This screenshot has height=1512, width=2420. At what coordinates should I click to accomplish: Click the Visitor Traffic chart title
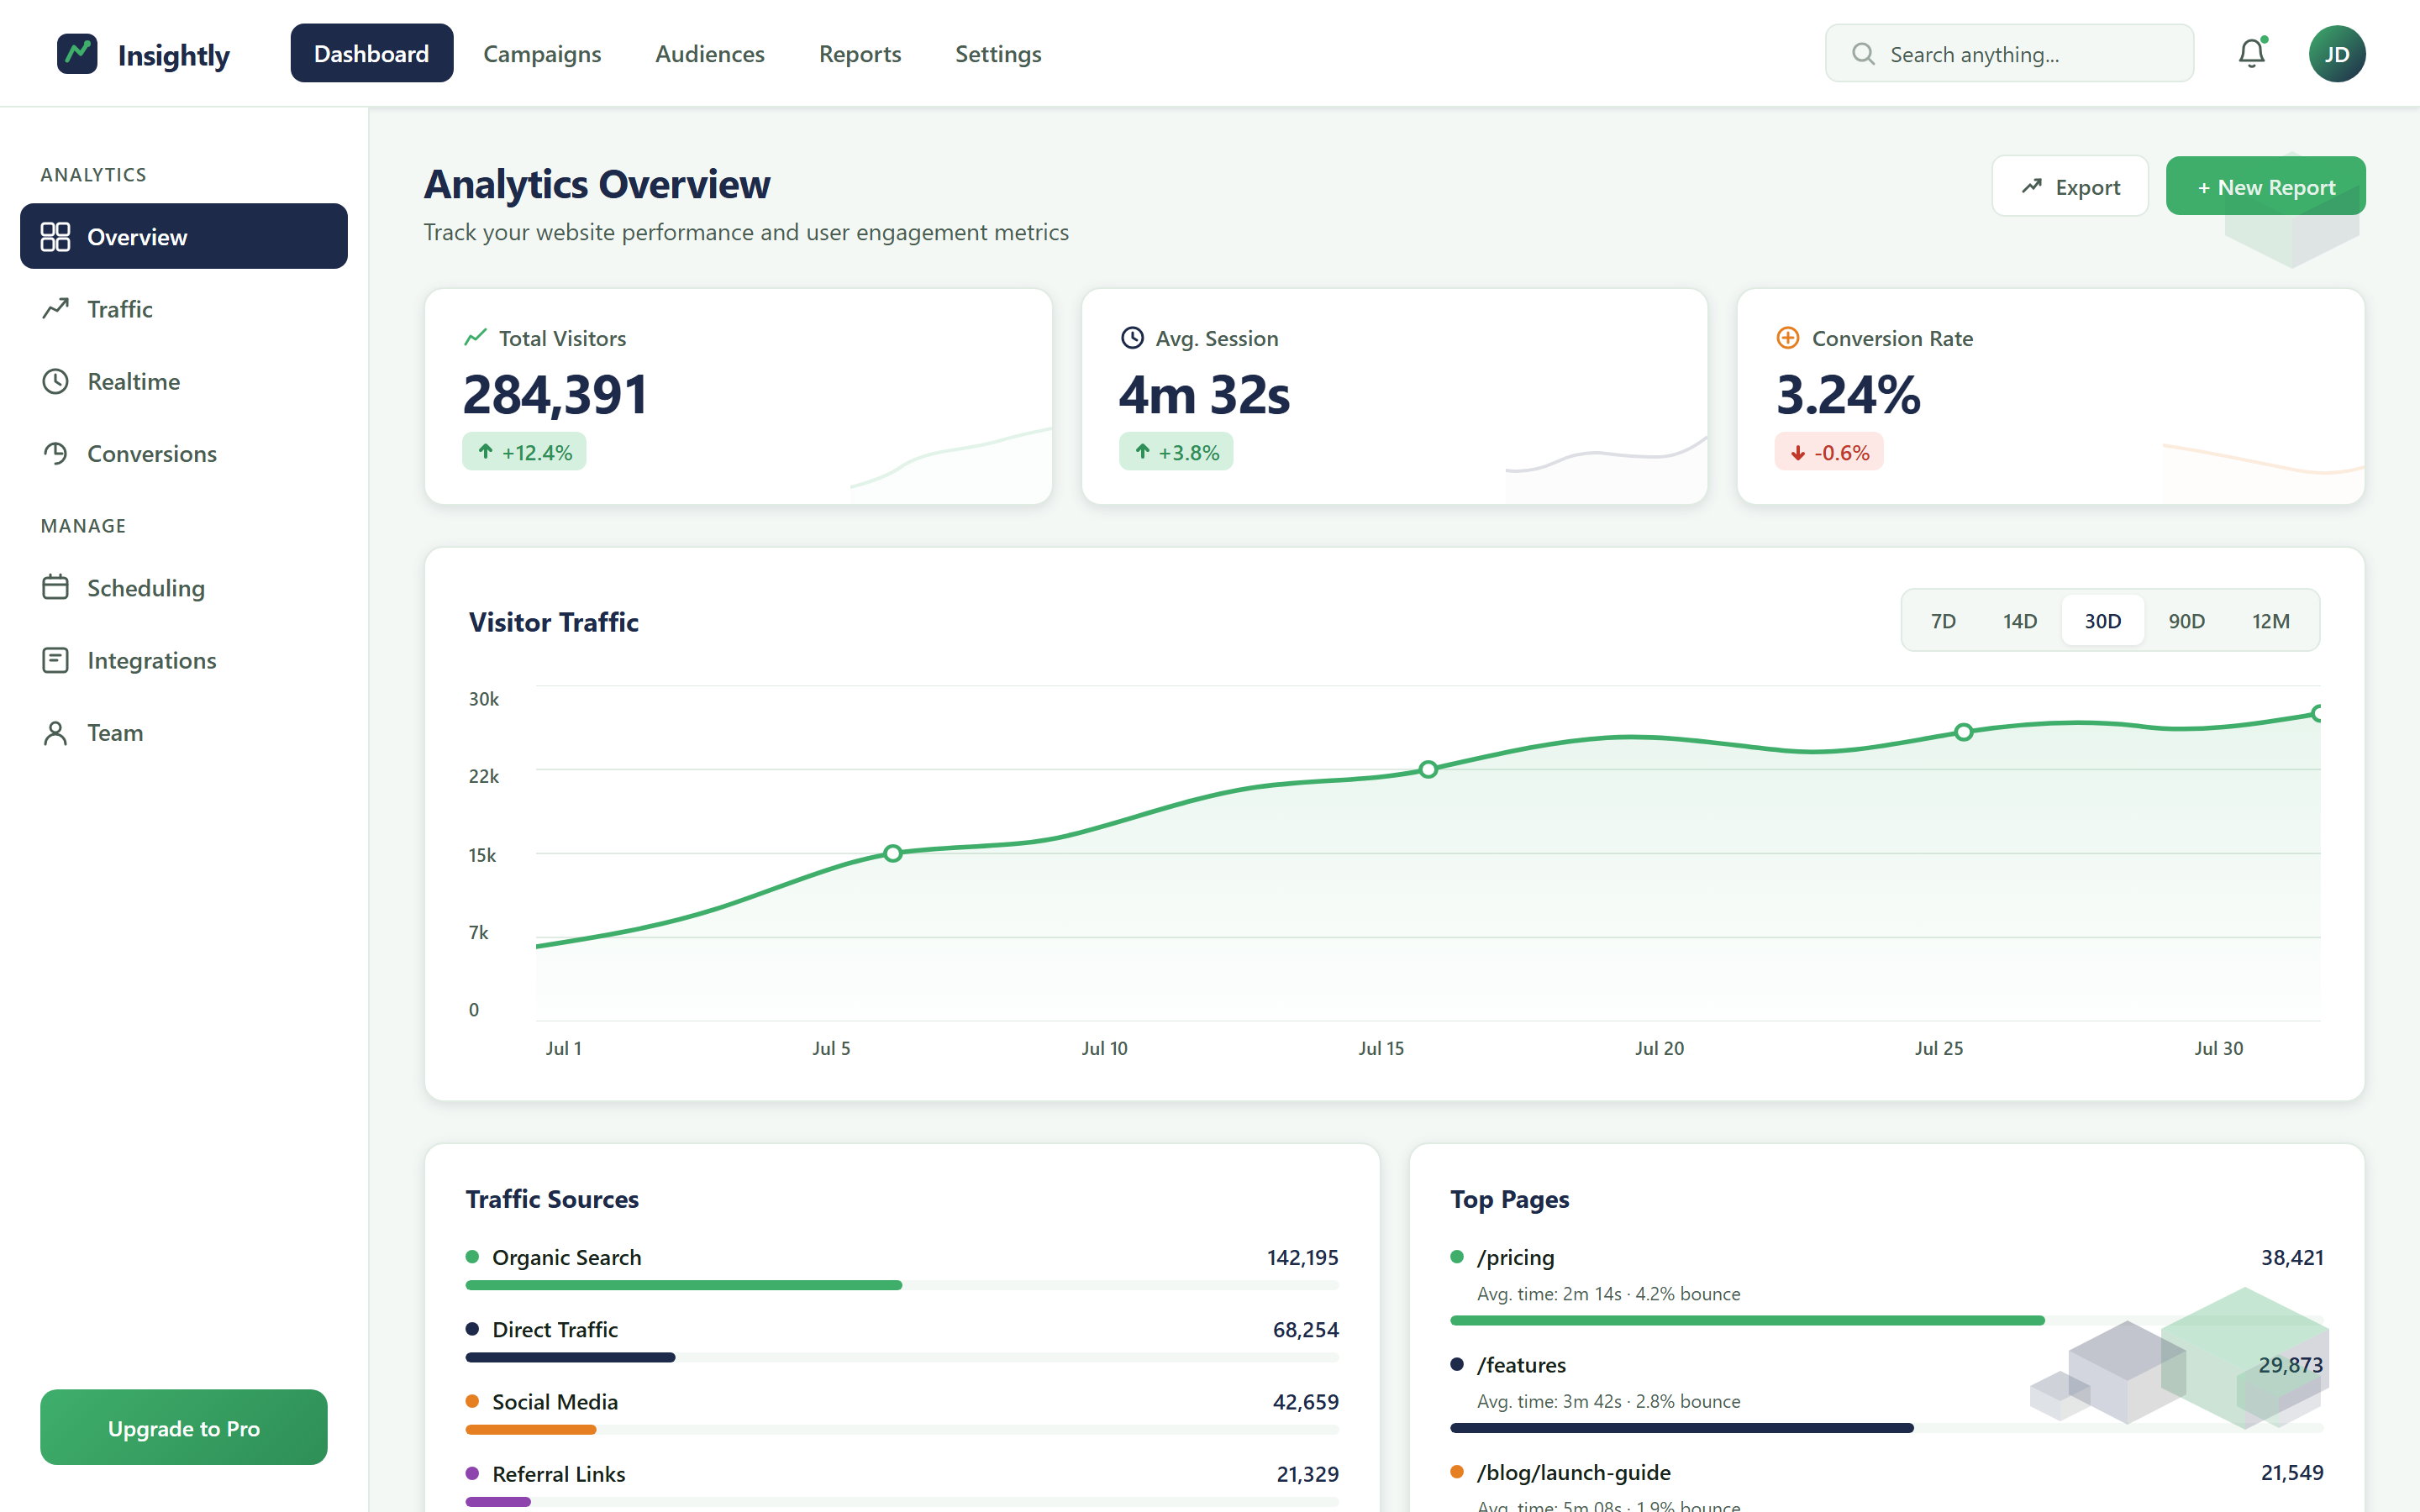pos(553,622)
